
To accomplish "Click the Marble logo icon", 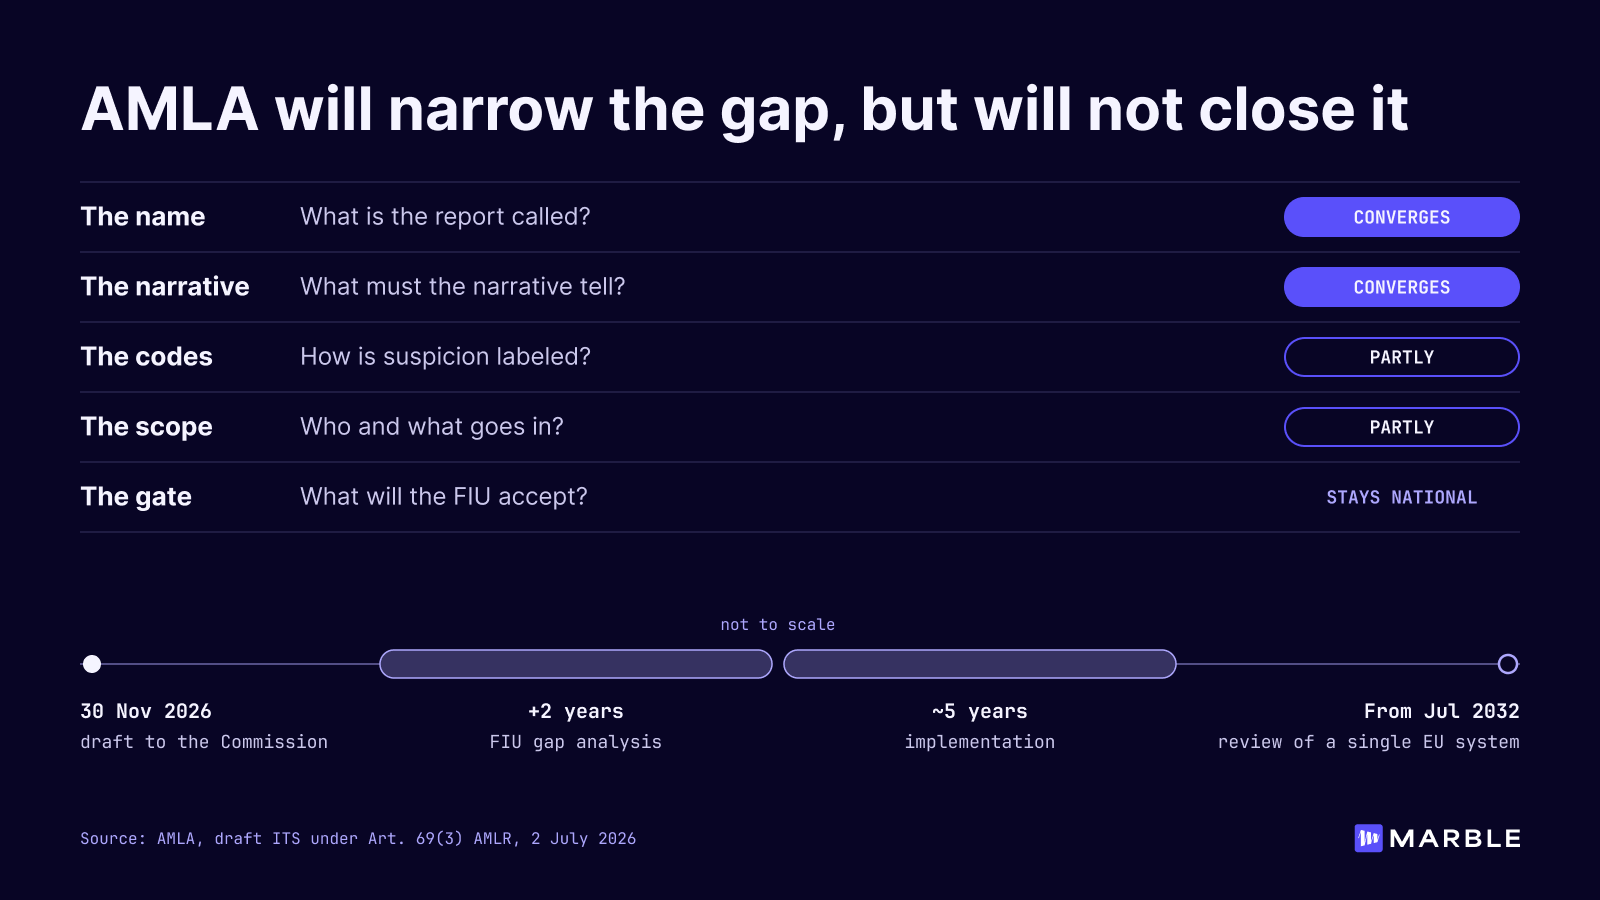I will (1368, 838).
